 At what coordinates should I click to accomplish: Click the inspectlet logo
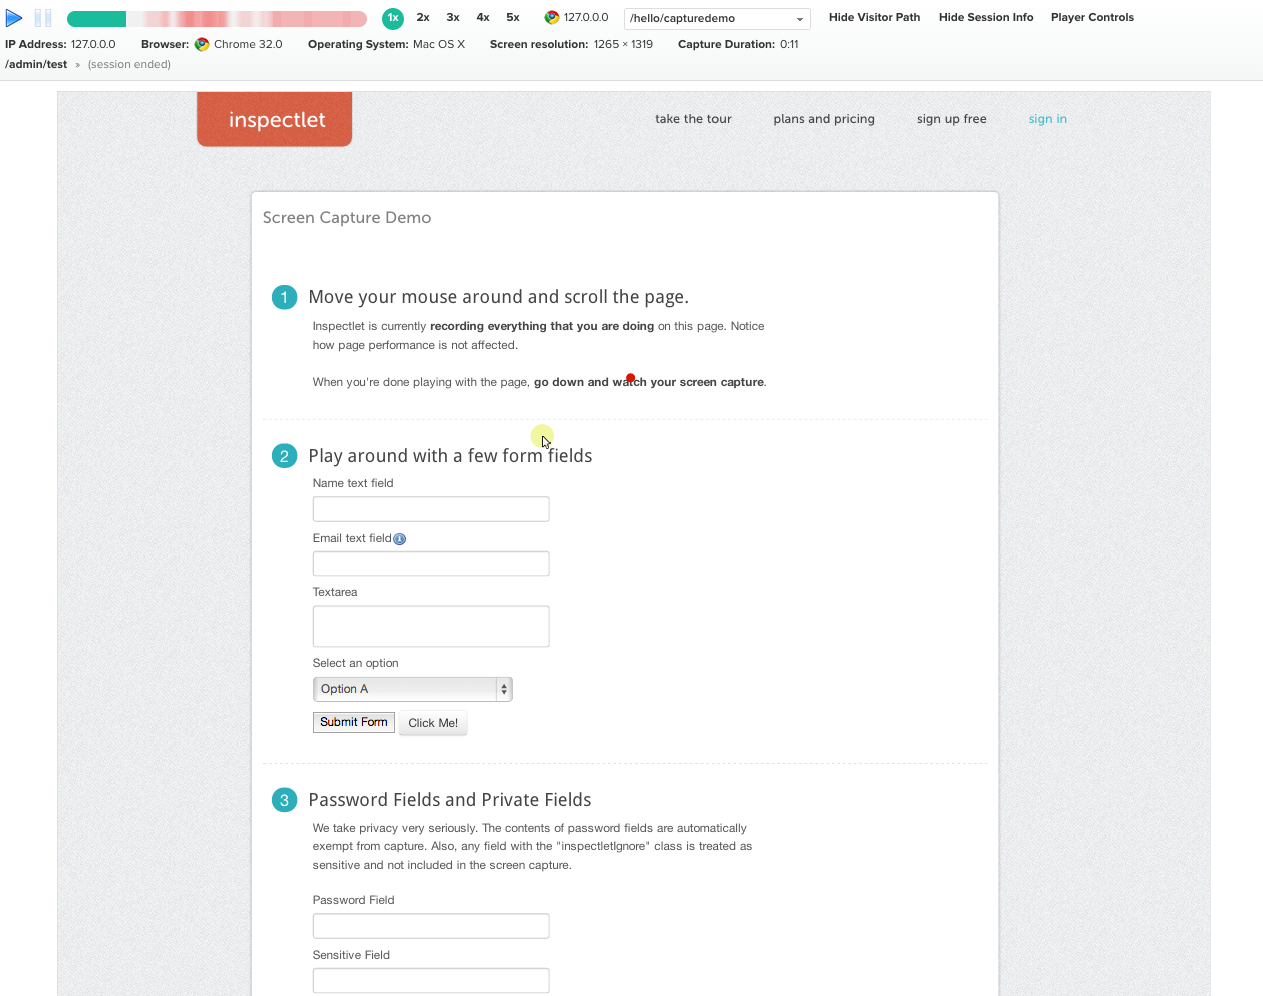[275, 119]
